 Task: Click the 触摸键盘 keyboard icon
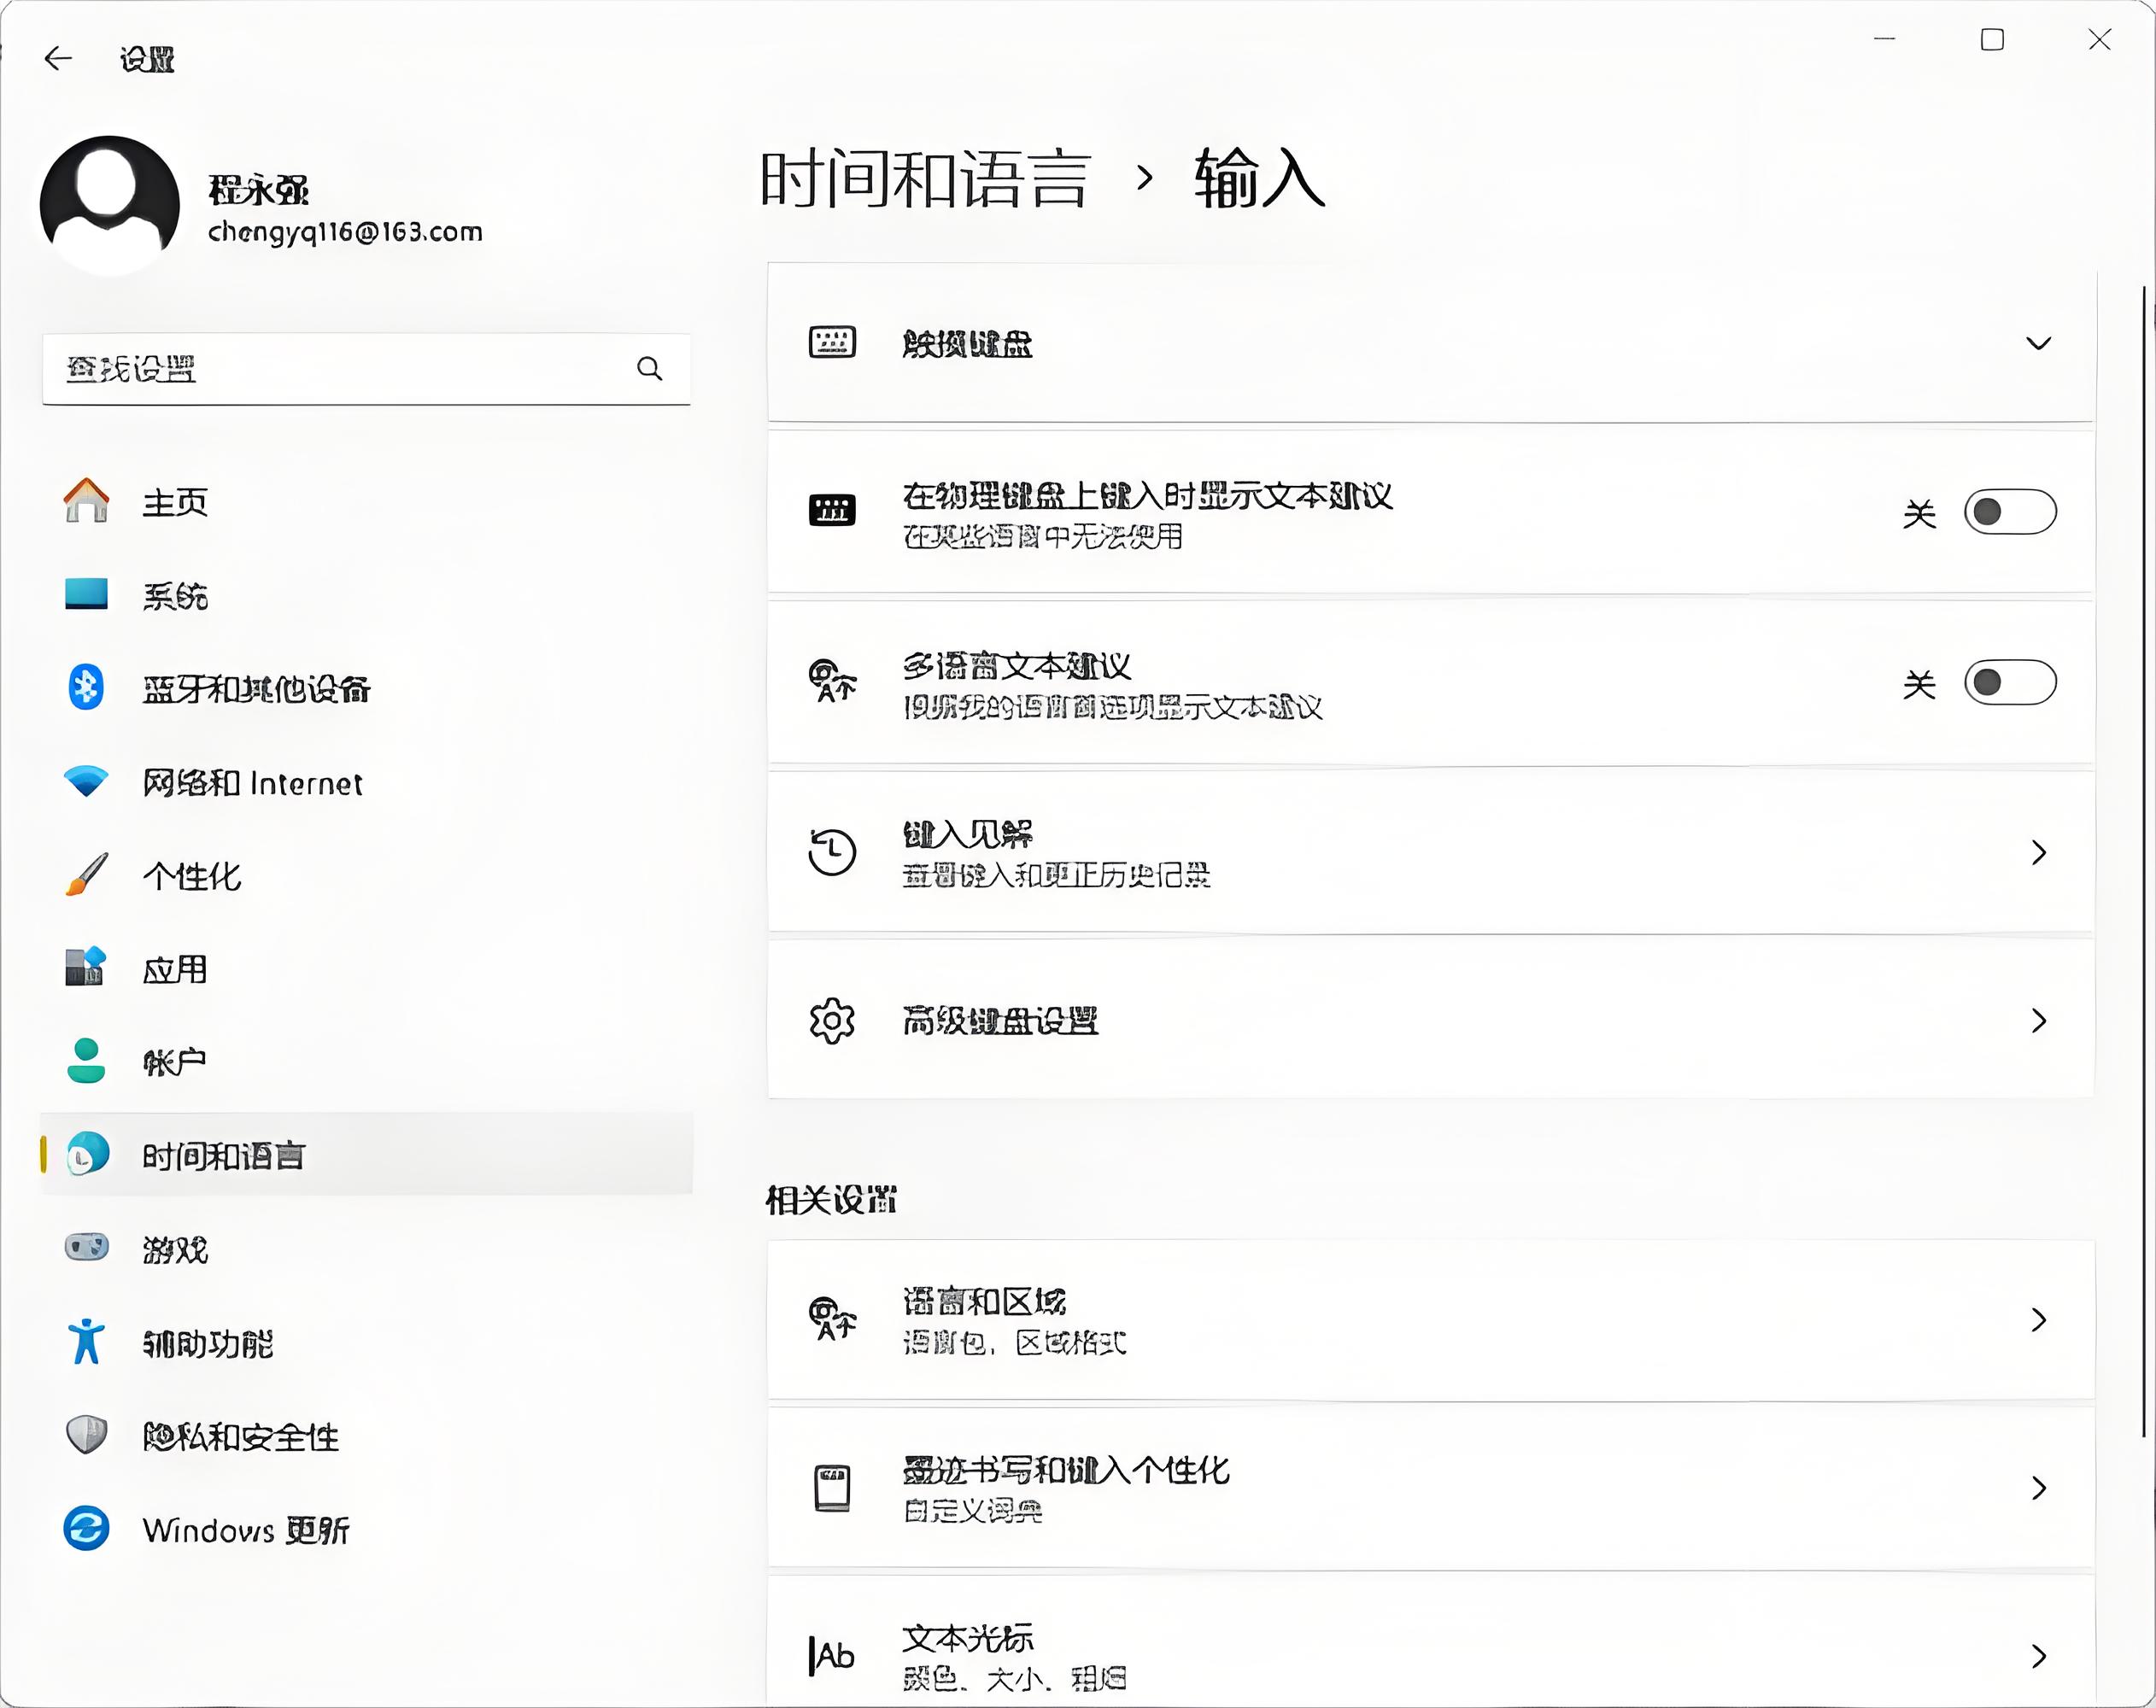click(x=832, y=342)
